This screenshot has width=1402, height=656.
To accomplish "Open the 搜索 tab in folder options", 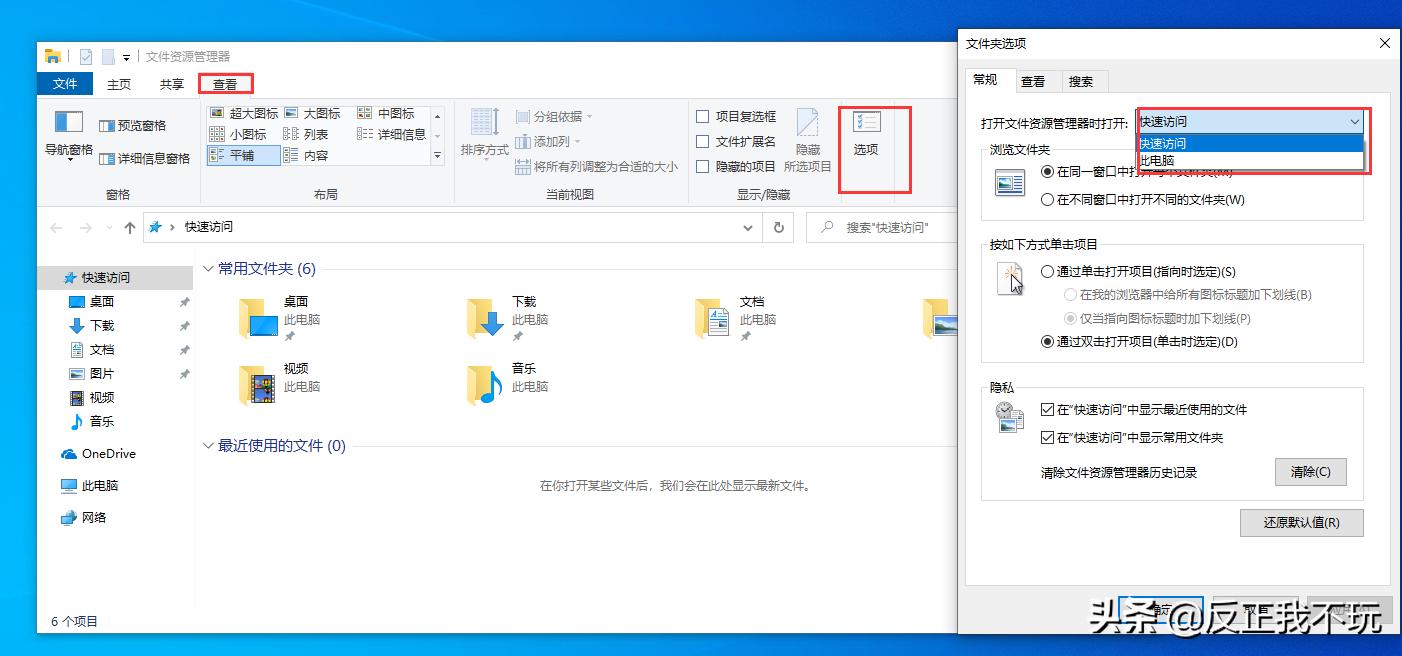I will point(1083,81).
